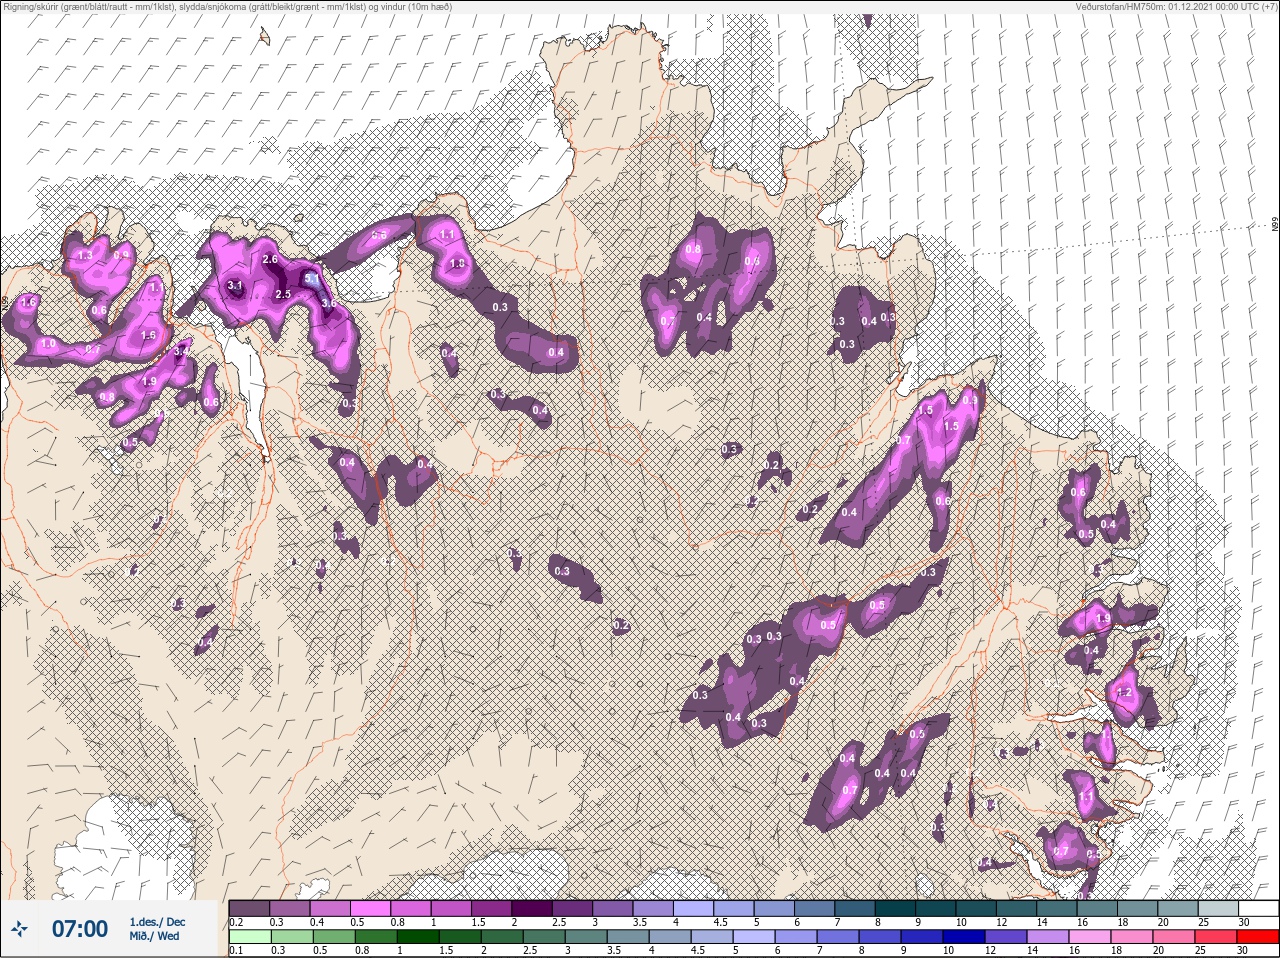1280x958 pixels.
Task: Select the 0.2–0.3 swatch in the upper legend row
Action: click(249, 908)
